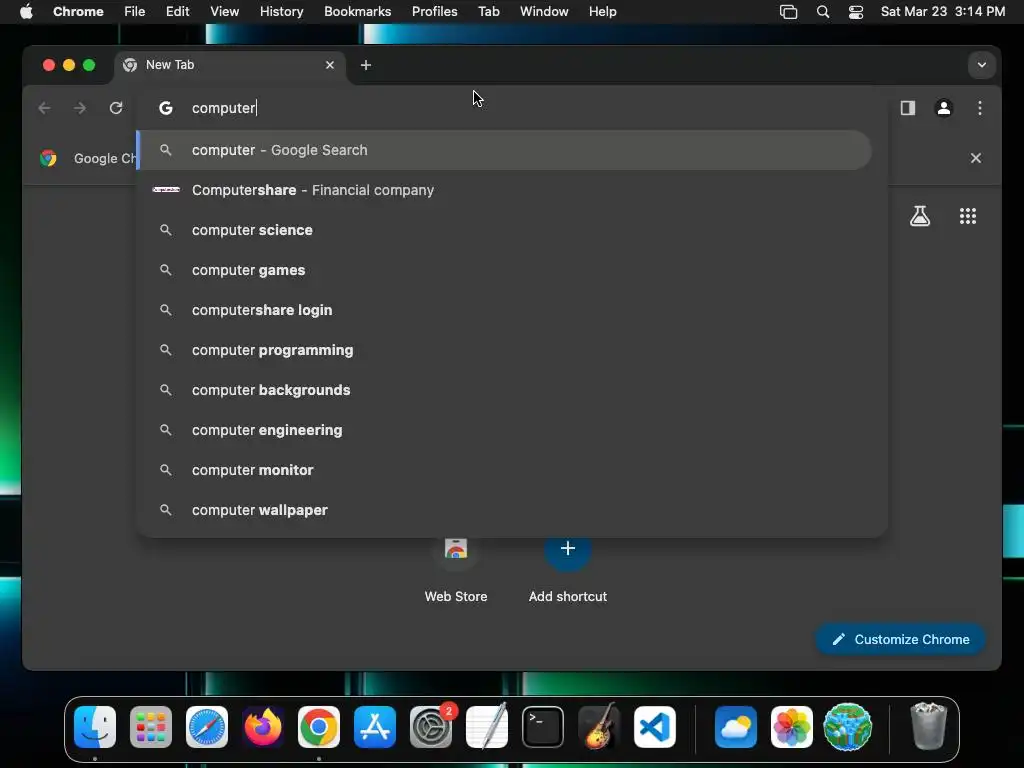Open App Store from the Dock
1024x768 pixels.
(x=375, y=727)
